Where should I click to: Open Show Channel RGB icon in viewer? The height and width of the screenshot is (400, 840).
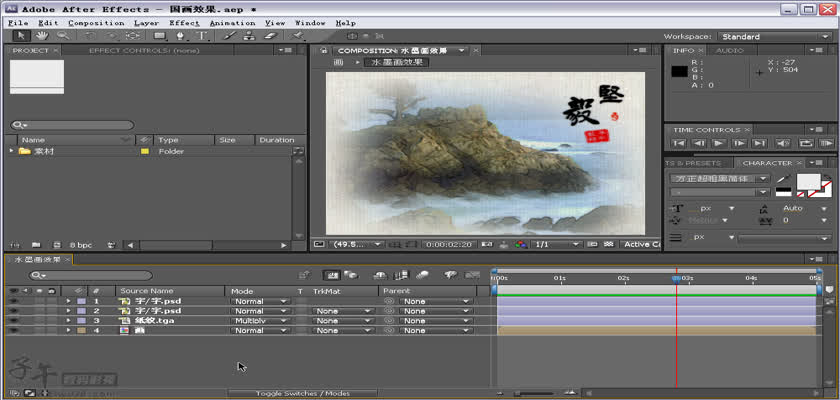(x=521, y=244)
